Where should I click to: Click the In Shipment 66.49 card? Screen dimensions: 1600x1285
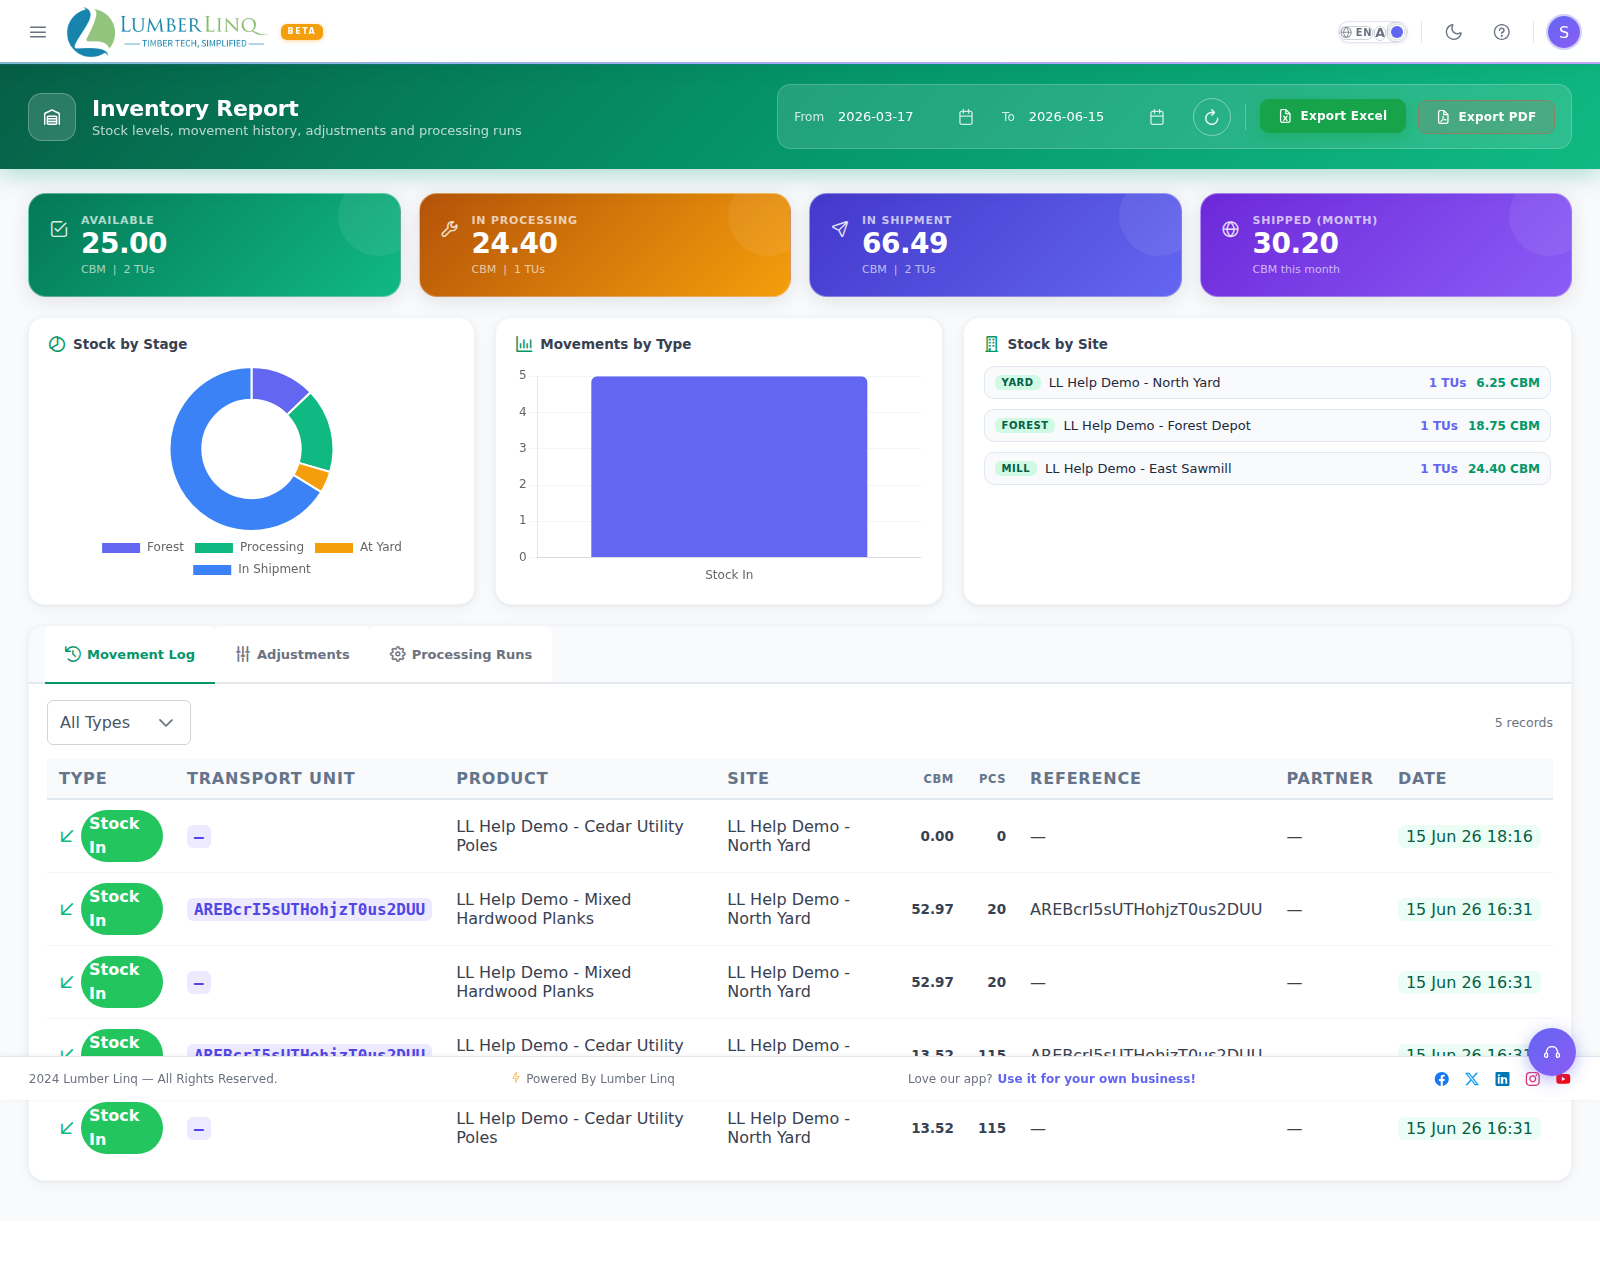[x=996, y=245]
